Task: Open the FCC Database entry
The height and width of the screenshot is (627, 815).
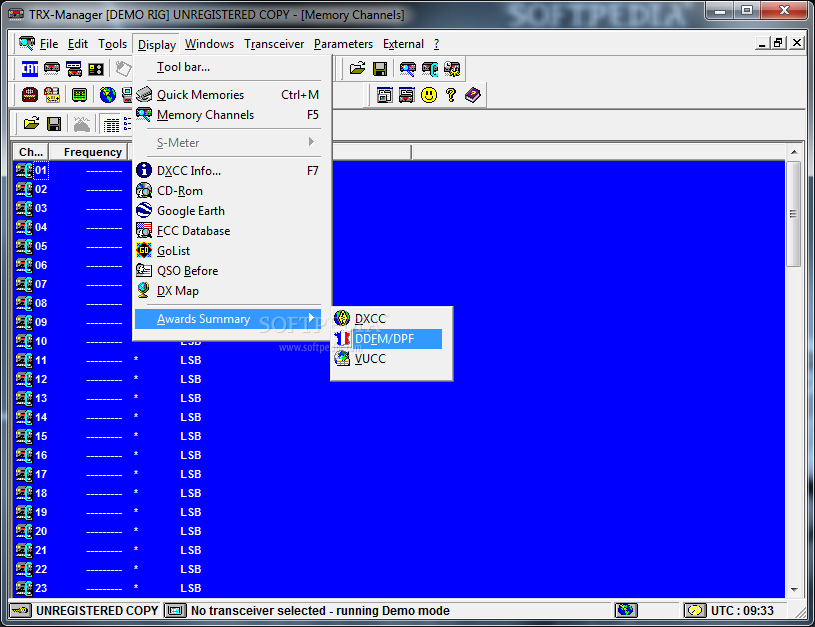Action: coord(228,231)
